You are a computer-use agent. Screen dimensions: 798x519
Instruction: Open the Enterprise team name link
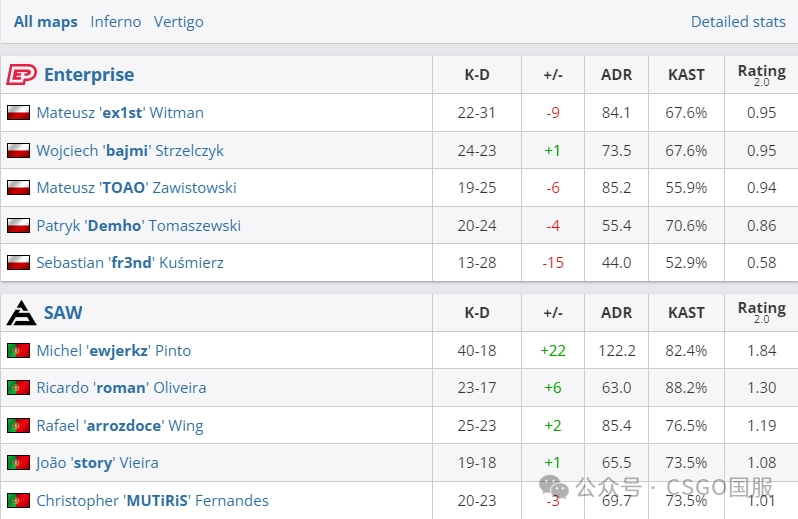click(89, 75)
